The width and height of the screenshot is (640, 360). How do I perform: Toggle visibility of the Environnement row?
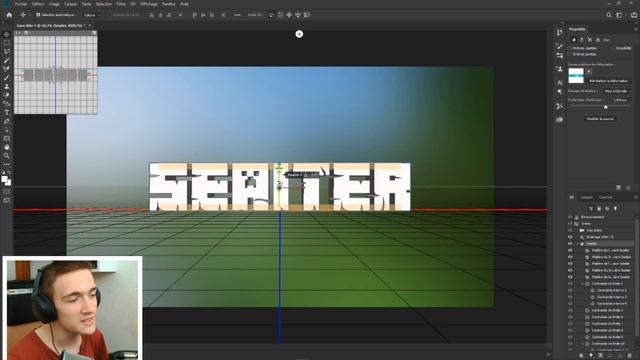[570, 217]
